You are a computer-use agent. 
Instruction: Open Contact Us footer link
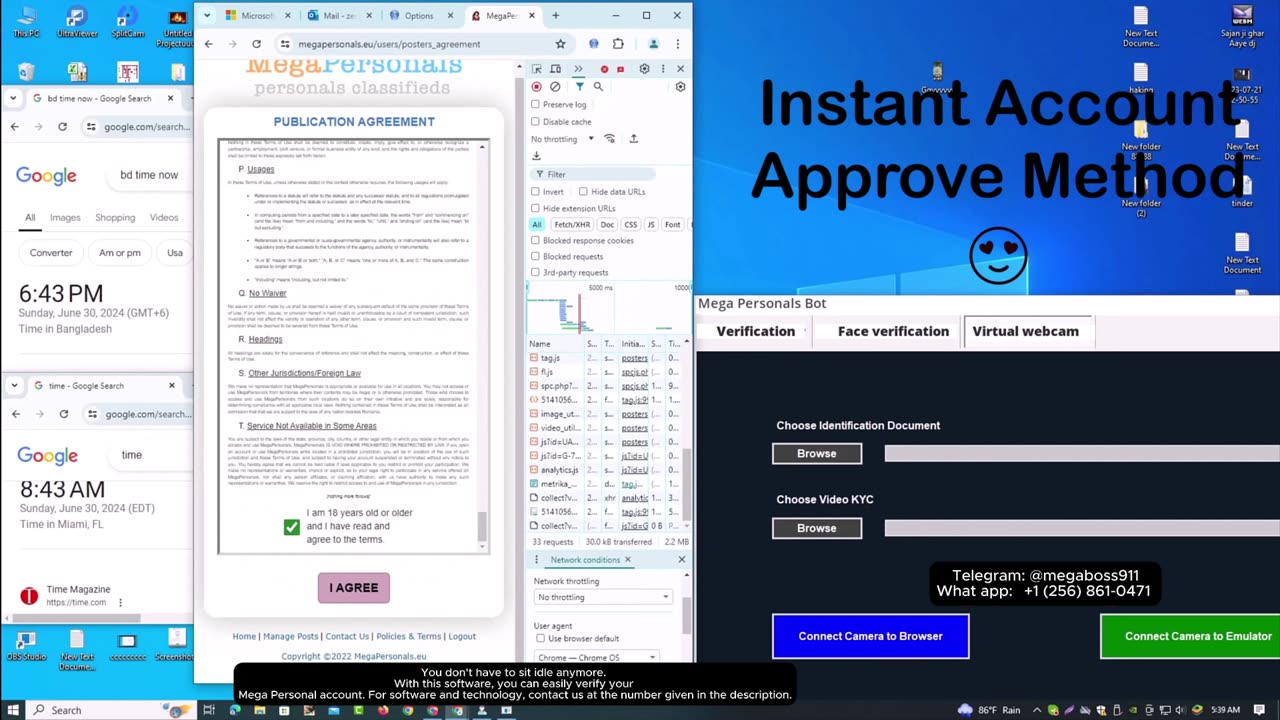click(x=347, y=636)
